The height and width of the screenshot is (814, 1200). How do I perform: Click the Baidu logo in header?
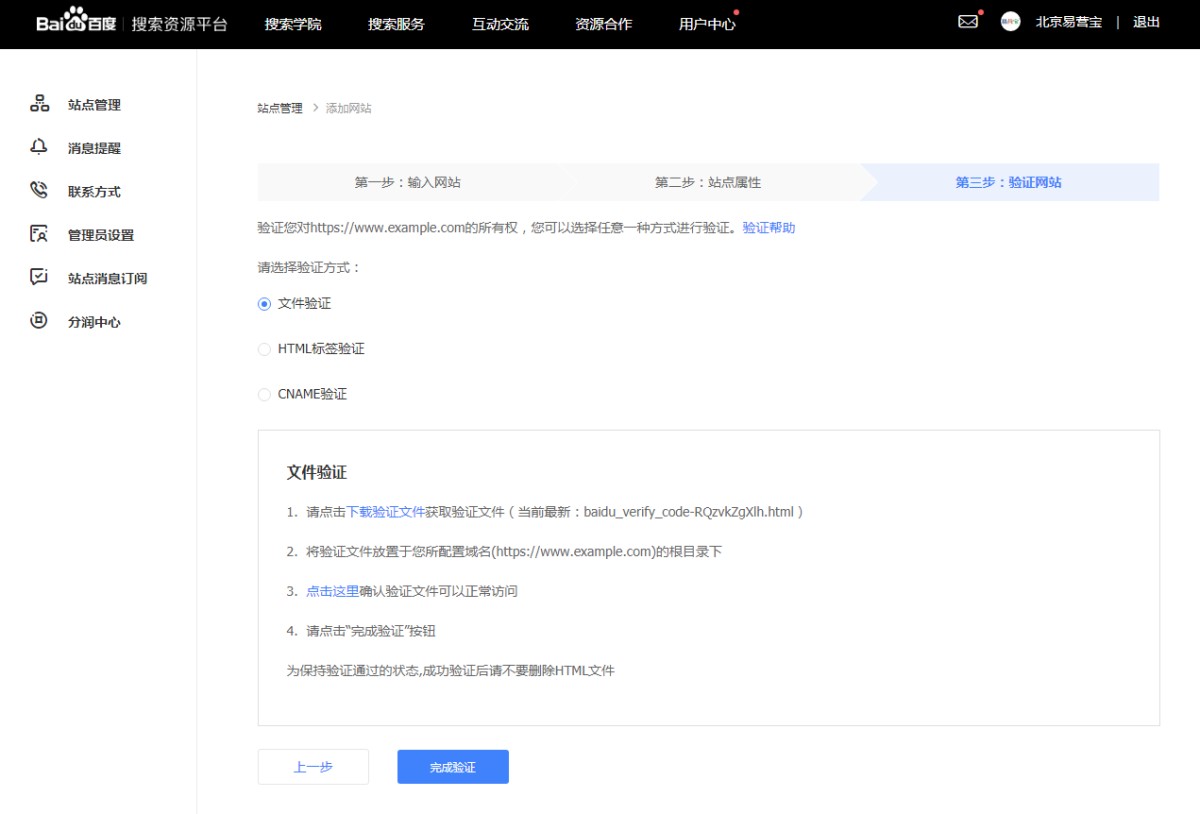(76, 23)
